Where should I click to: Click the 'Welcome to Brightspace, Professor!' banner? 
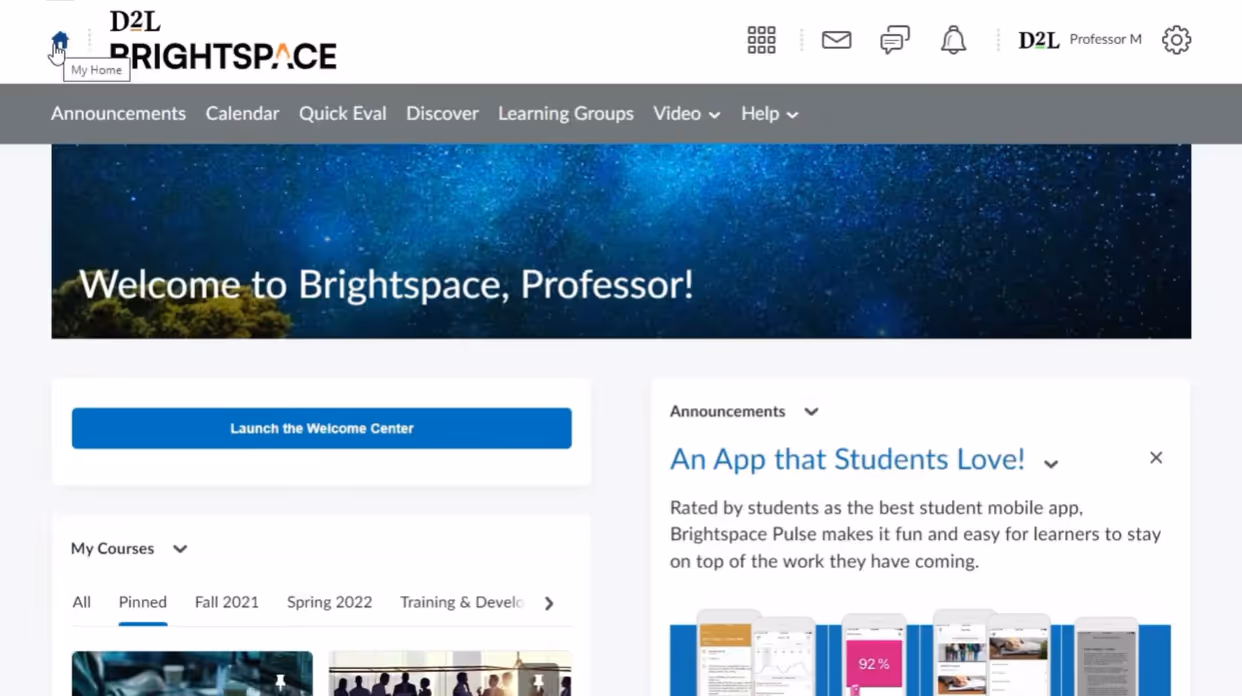(621, 241)
